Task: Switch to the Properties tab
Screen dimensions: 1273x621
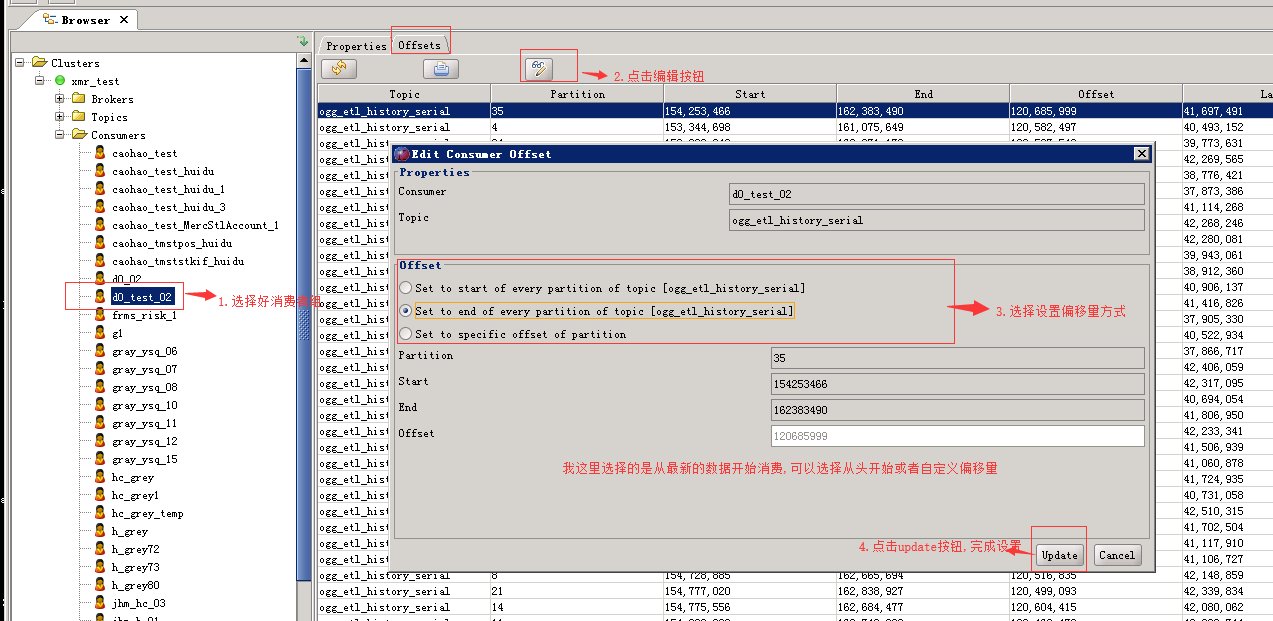Action: pos(355,46)
